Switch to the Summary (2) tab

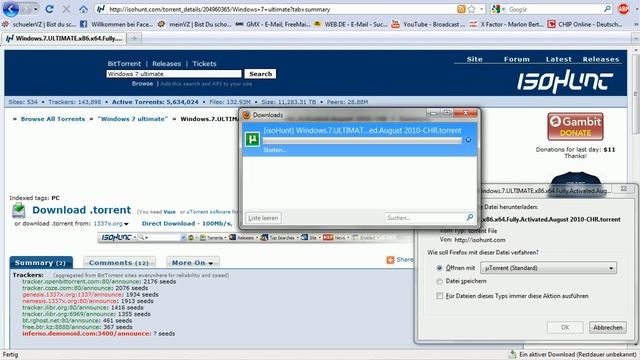click(x=41, y=262)
